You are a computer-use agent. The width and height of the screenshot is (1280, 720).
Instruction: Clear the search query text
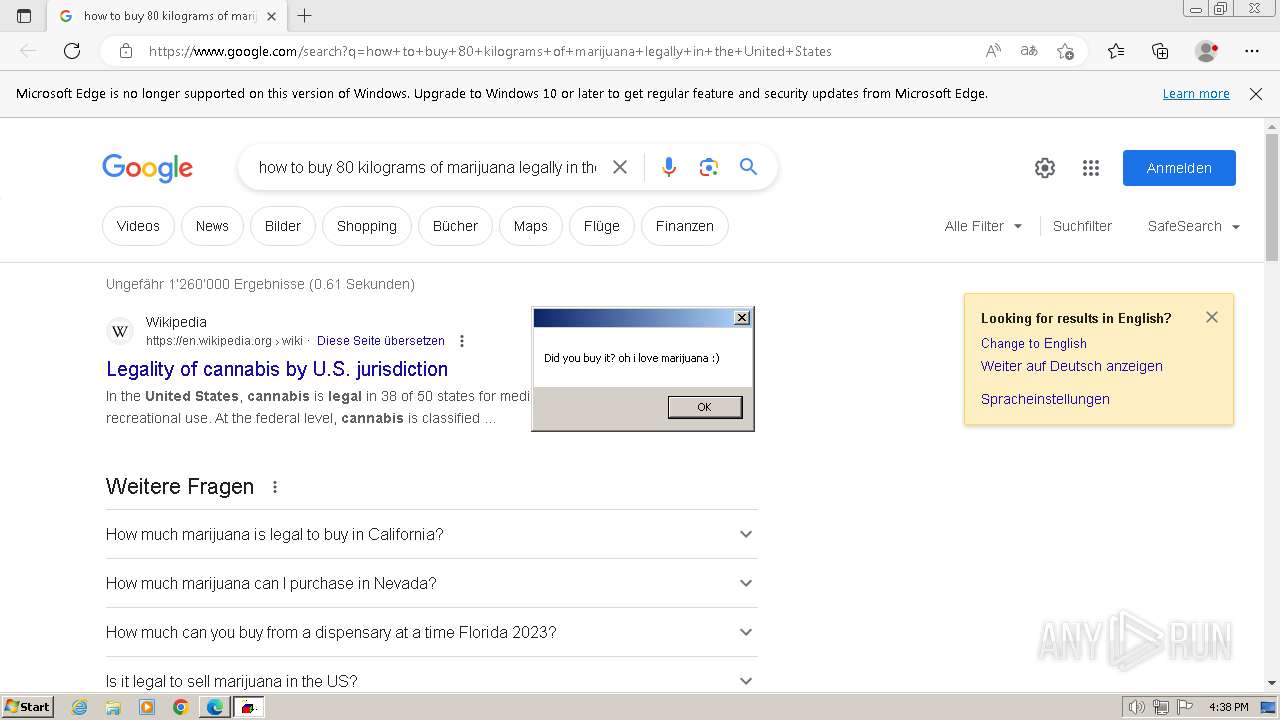620,167
